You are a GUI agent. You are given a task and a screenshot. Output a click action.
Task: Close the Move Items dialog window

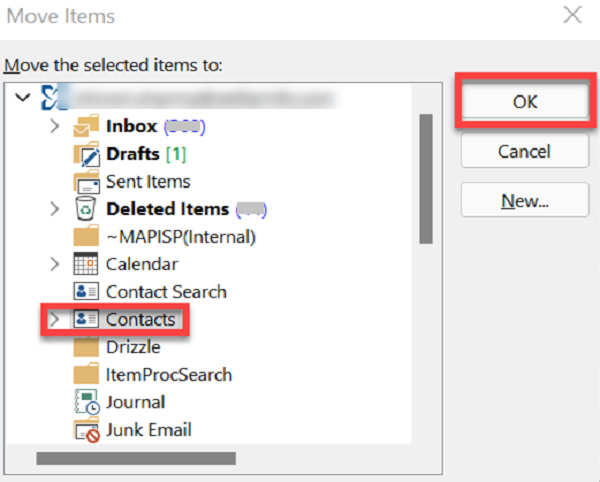[x=573, y=15]
